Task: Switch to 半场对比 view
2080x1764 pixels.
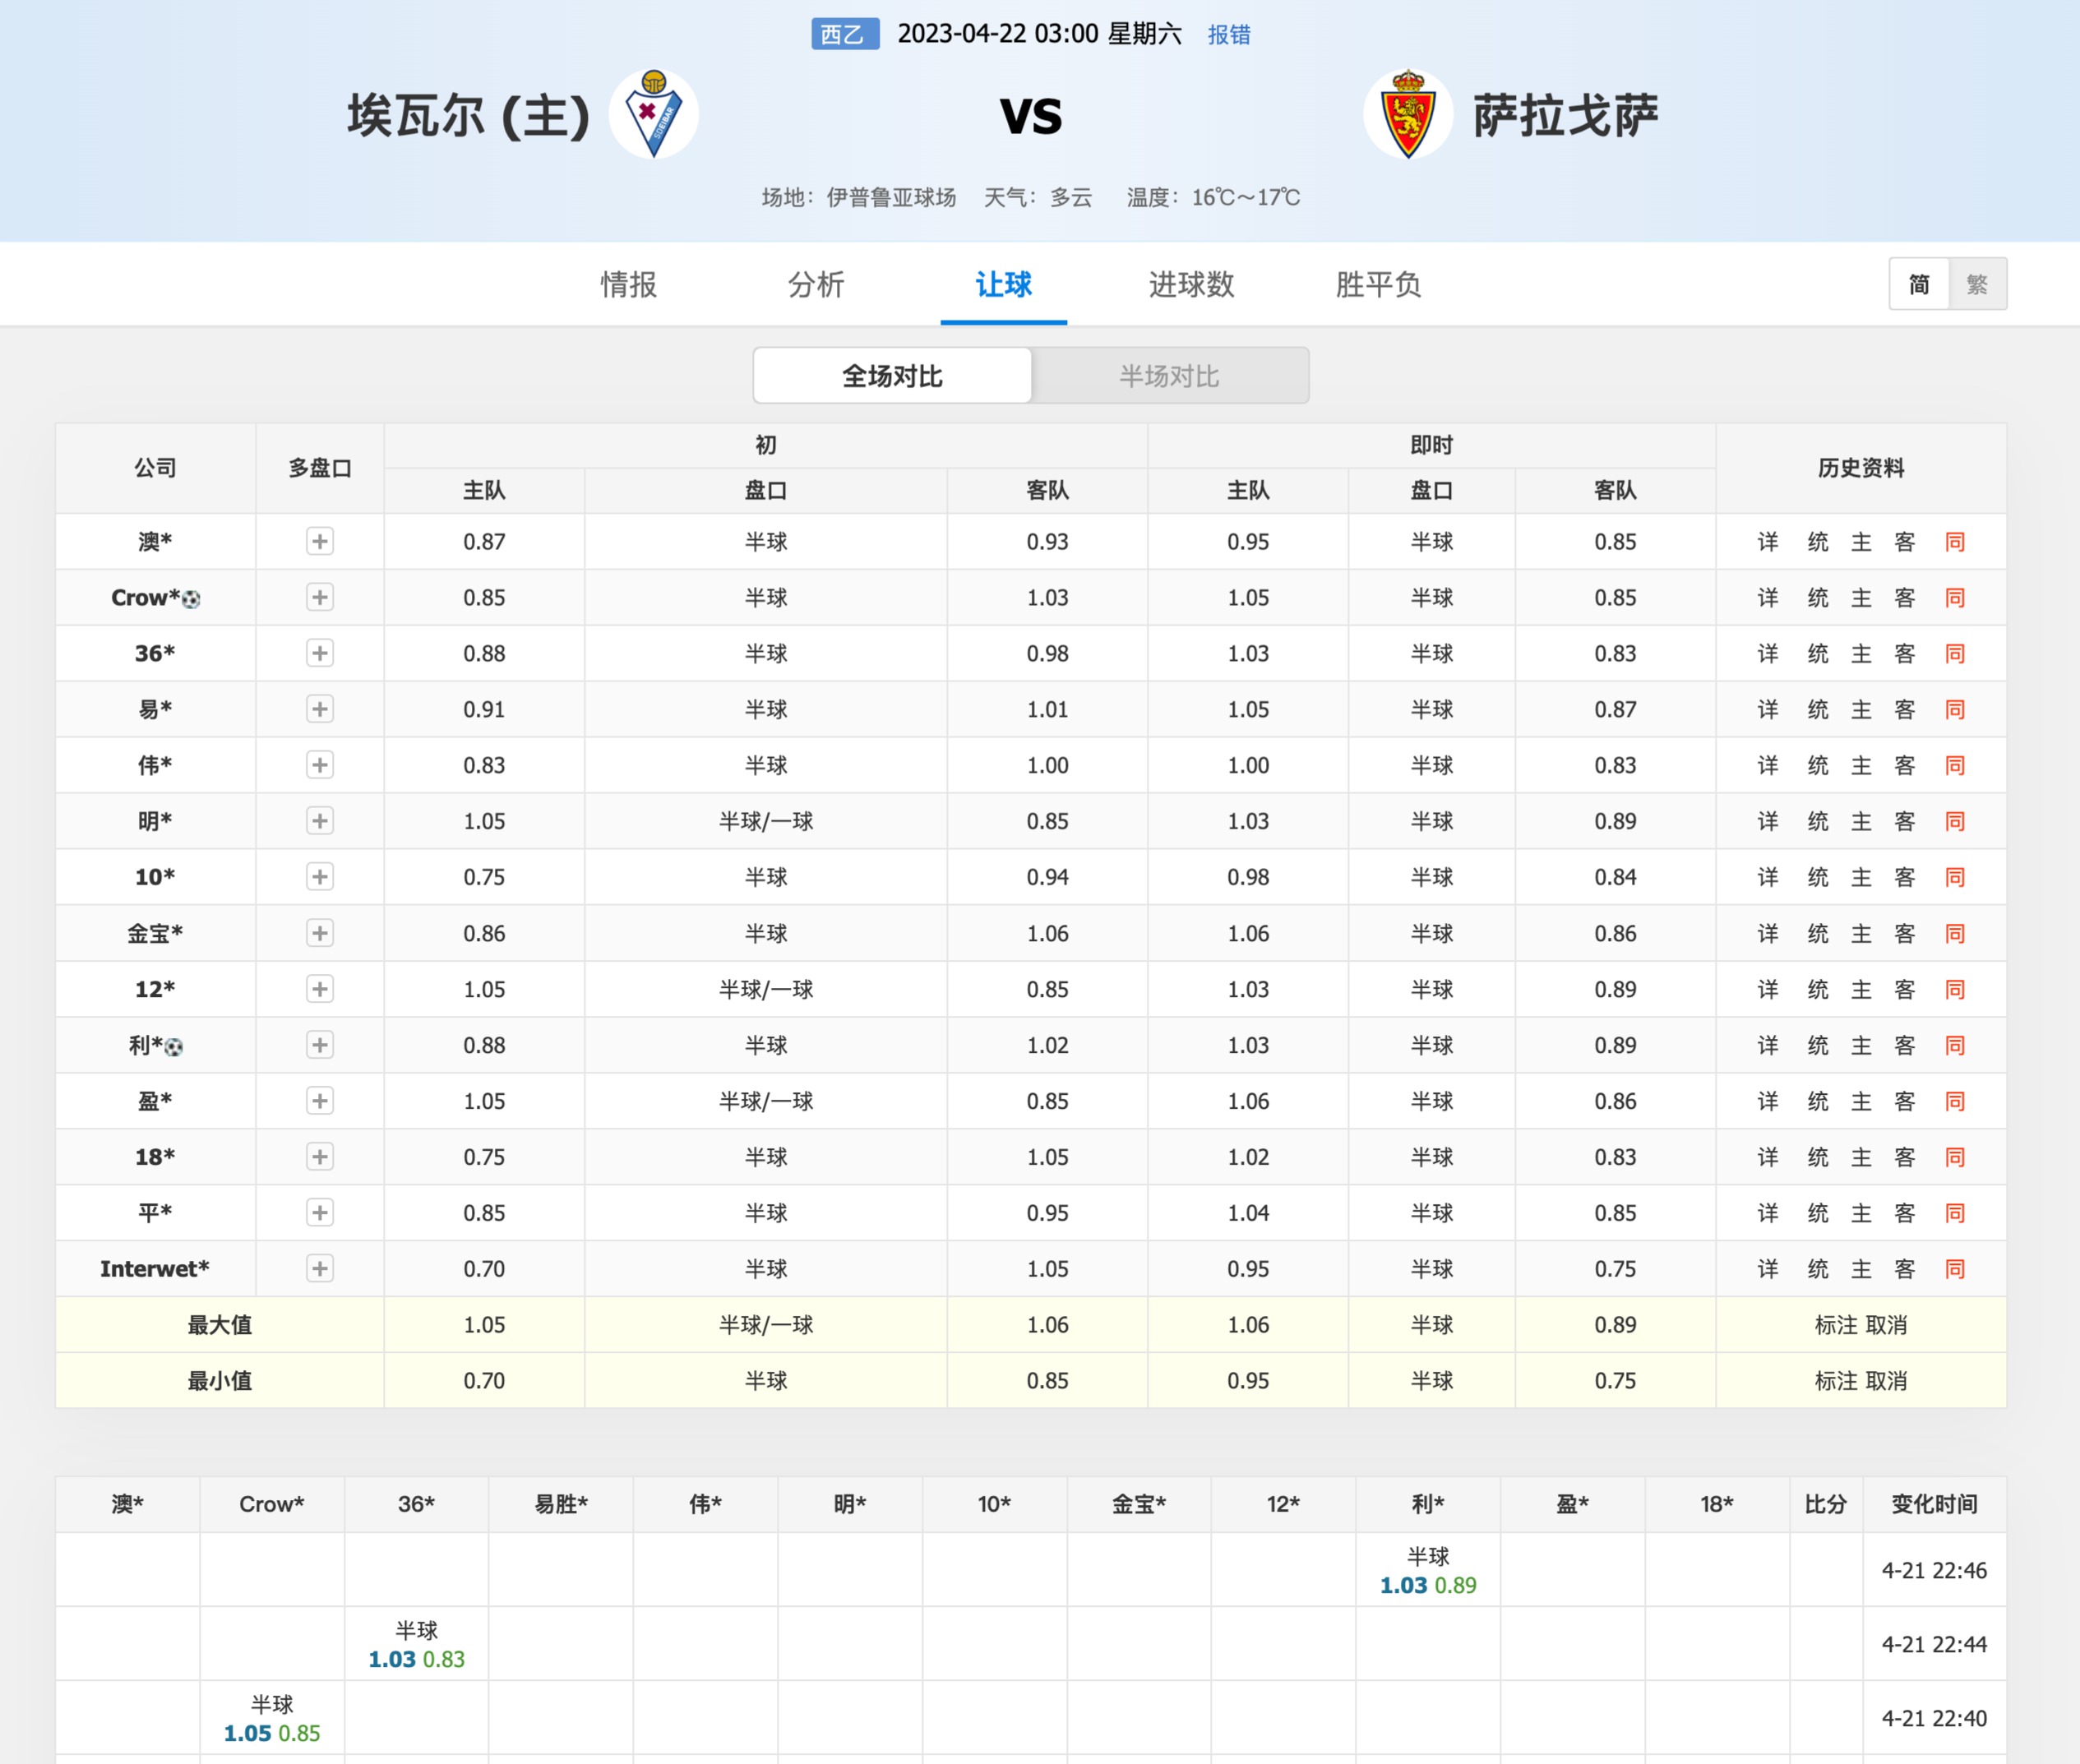Action: (1169, 376)
